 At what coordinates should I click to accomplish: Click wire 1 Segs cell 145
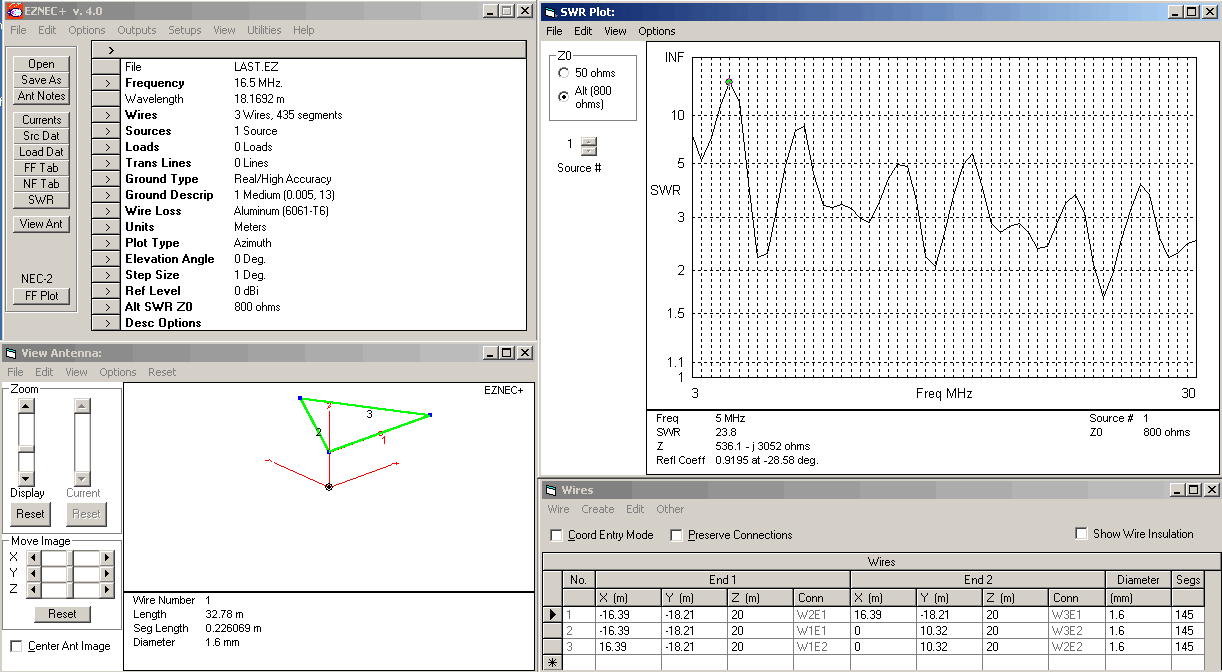(1188, 614)
